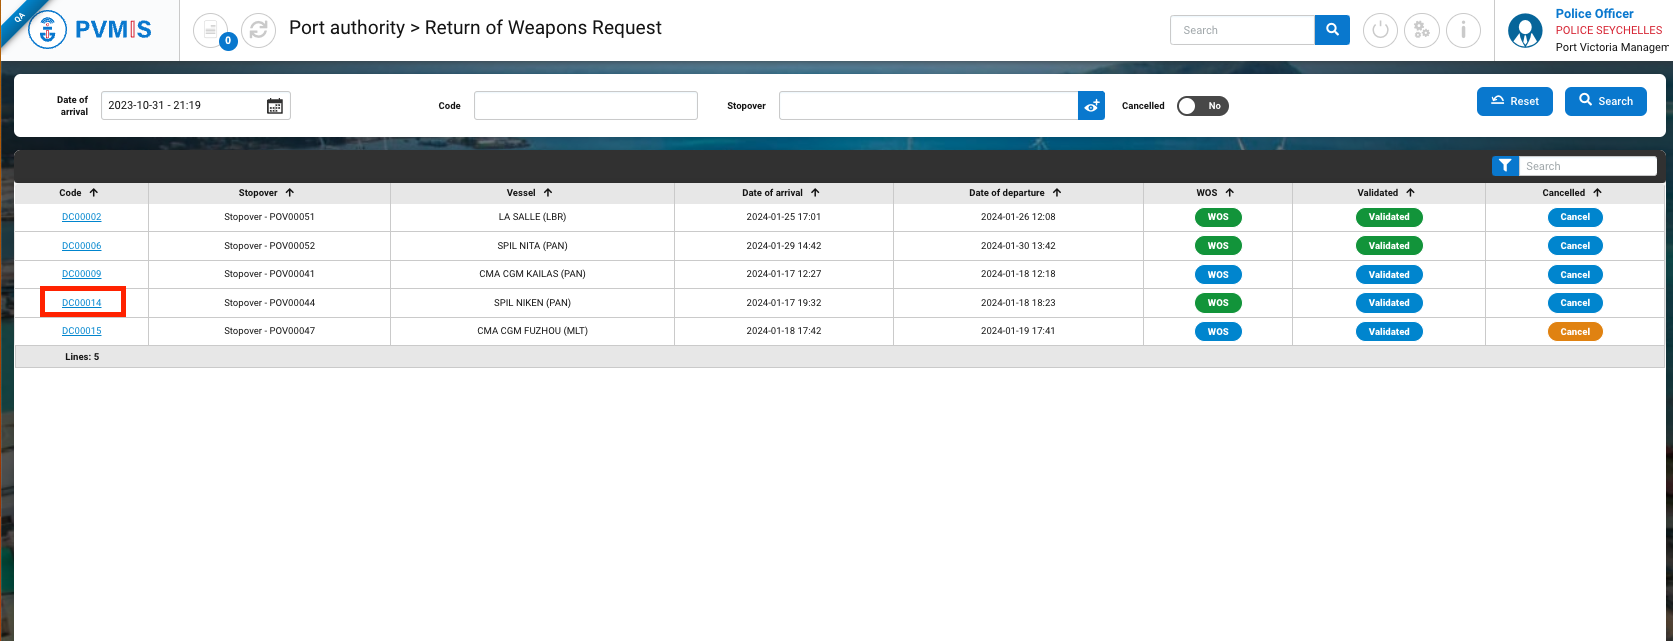Open the Police Officer profile avatar
1673x641 pixels.
click(x=1525, y=31)
